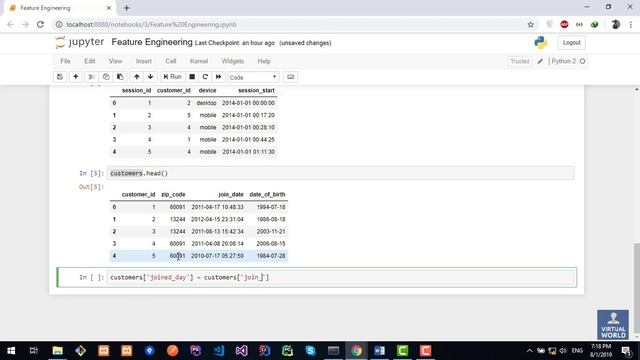The image size is (640, 360).
Task: Click the Out[5] output prompt
Action: pyautogui.click(x=91, y=187)
